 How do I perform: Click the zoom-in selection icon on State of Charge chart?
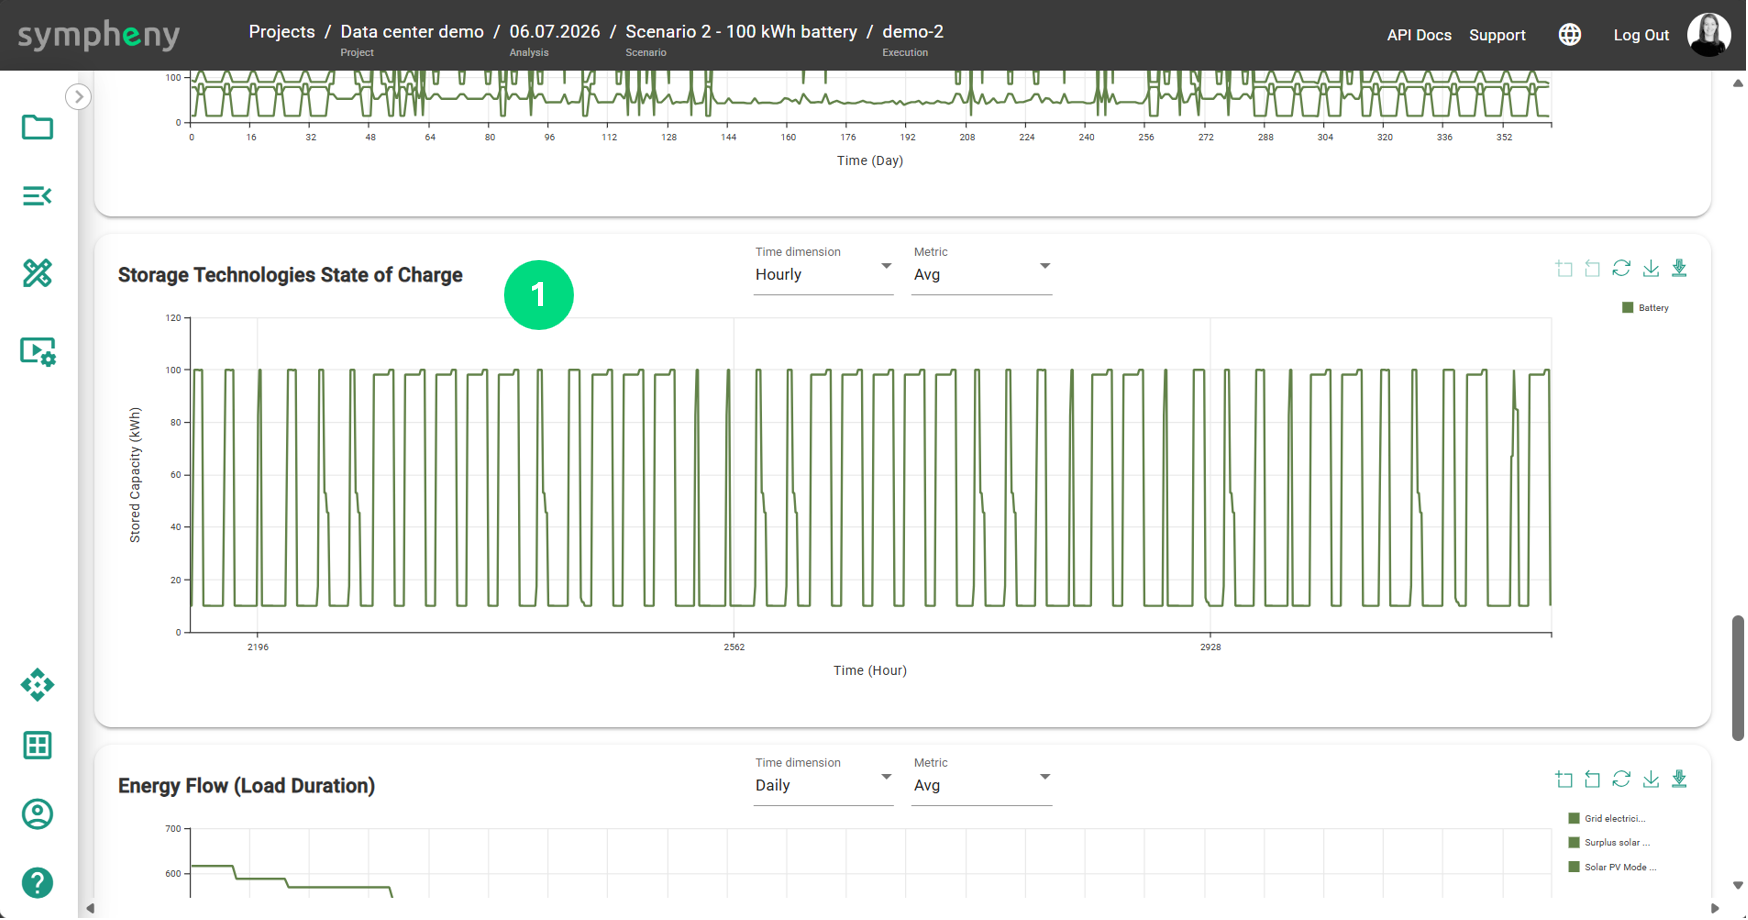pos(1565,268)
